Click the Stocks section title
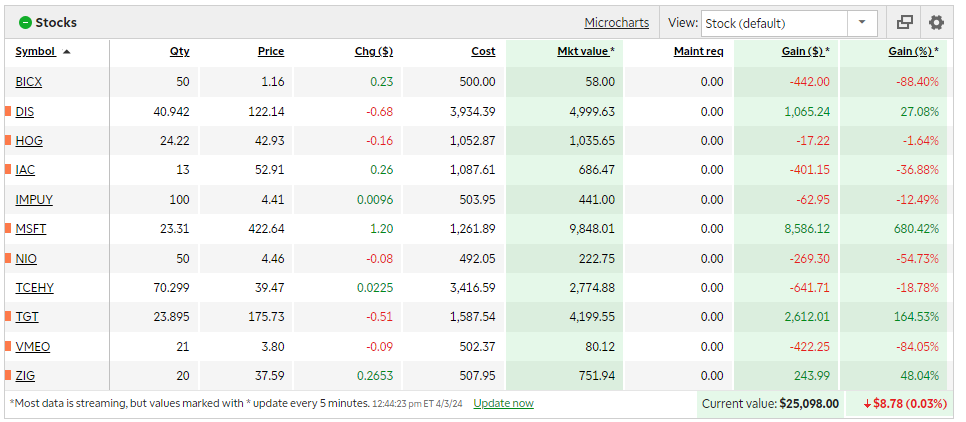This screenshot has height=422, width=966. click(x=56, y=23)
